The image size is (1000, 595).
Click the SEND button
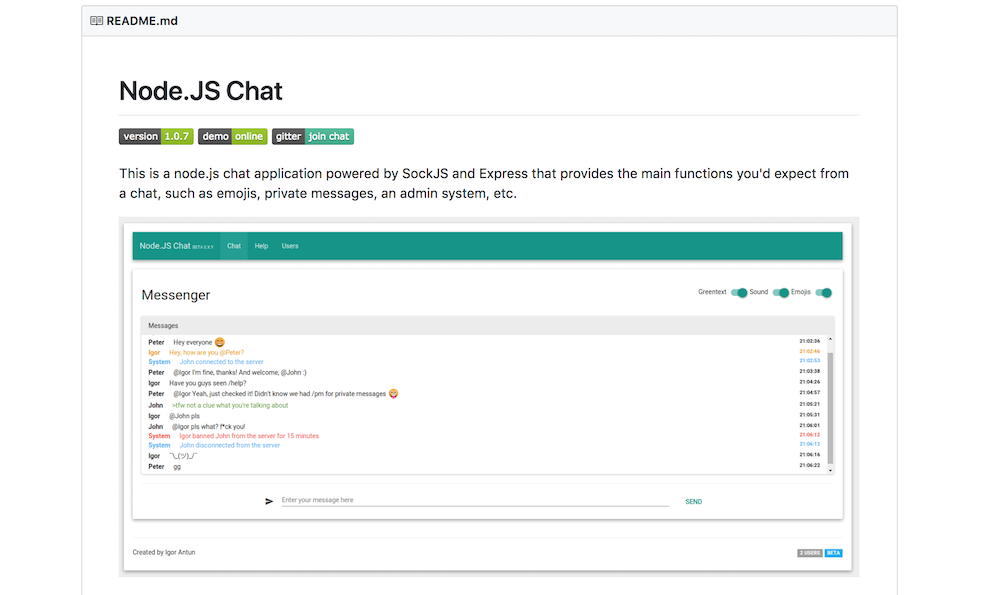[x=694, y=502]
